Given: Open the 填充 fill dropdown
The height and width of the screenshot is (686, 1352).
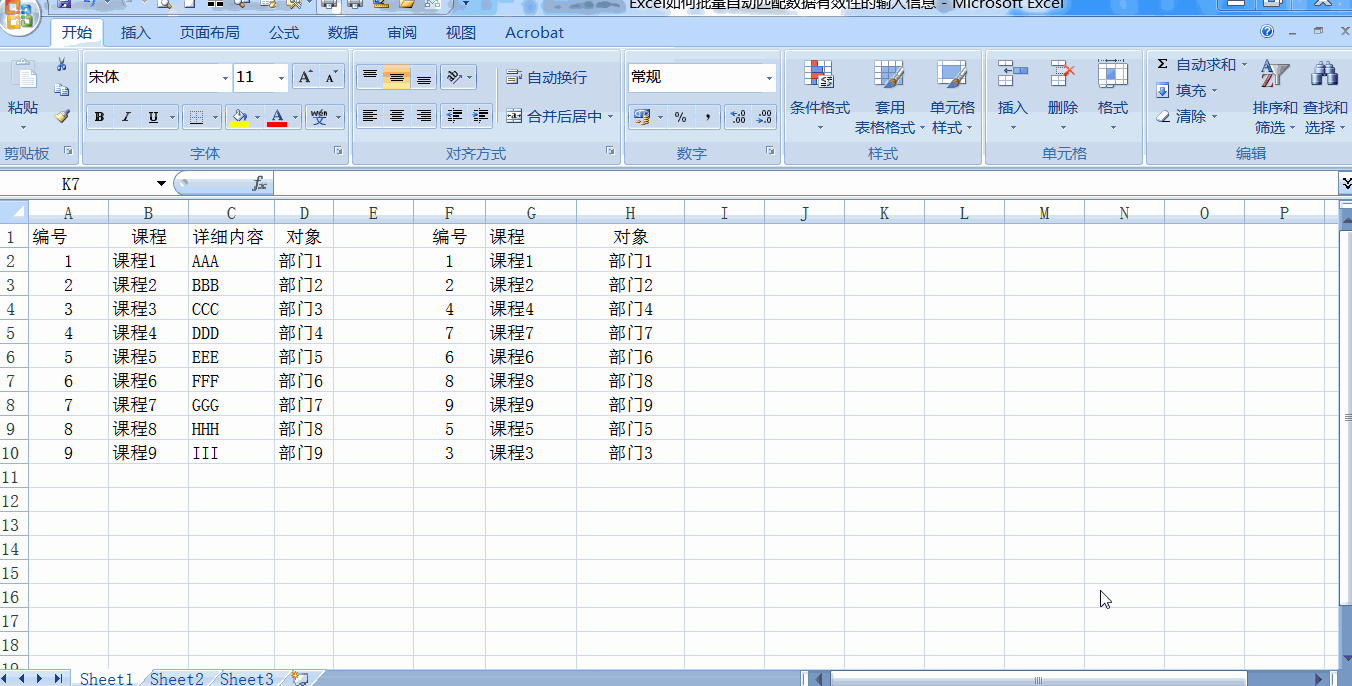Looking at the screenshot, I should [x=1188, y=91].
